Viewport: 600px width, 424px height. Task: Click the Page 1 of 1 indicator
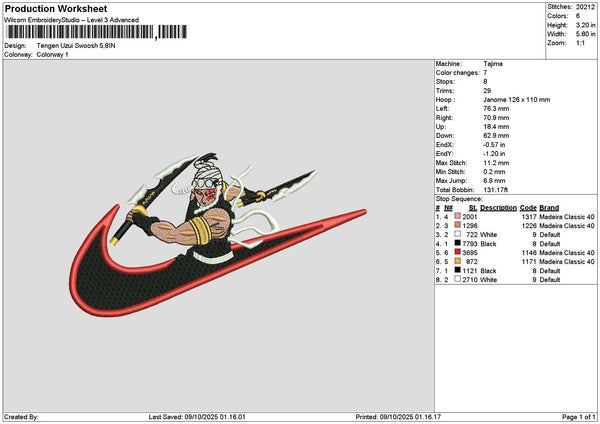pos(579,417)
